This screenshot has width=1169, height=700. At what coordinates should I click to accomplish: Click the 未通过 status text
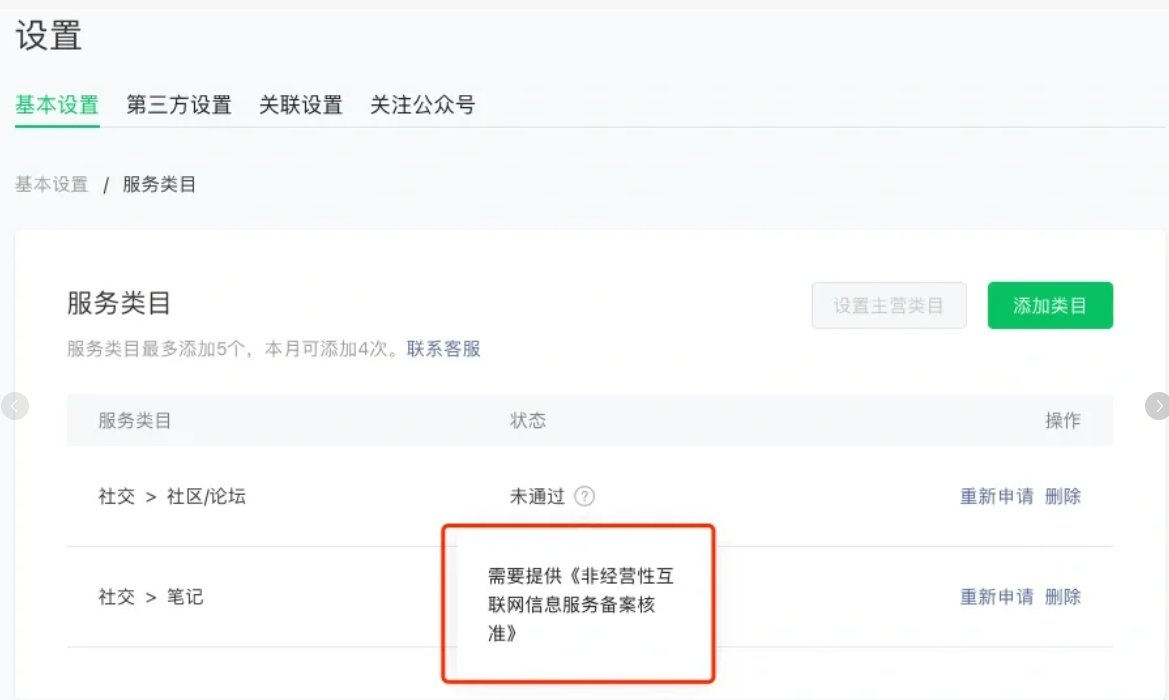[x=537, y=496]
